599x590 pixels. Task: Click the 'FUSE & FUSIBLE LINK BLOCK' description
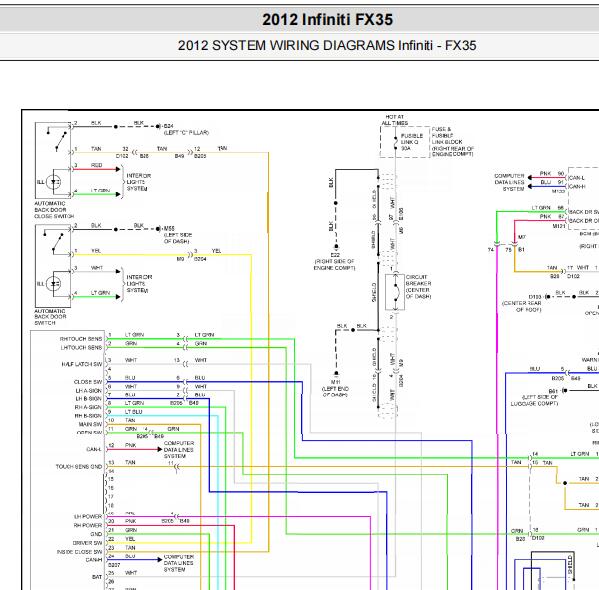click(453, 141)
